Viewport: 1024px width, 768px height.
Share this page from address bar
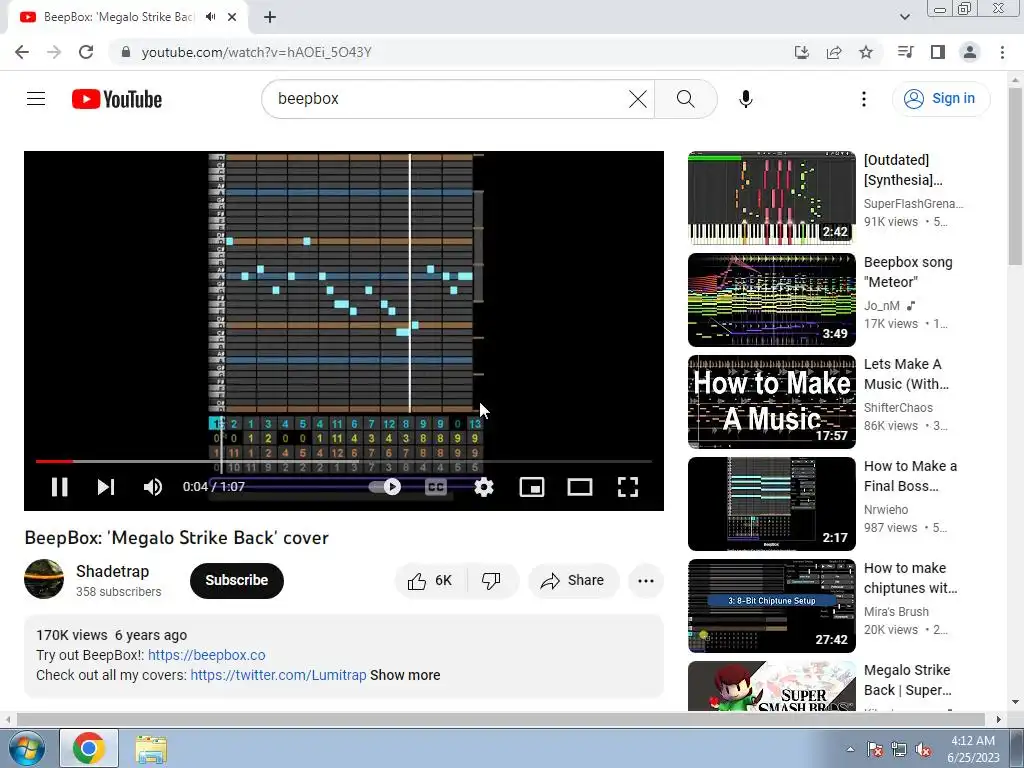pyautogui.click(x=834, y=52)
